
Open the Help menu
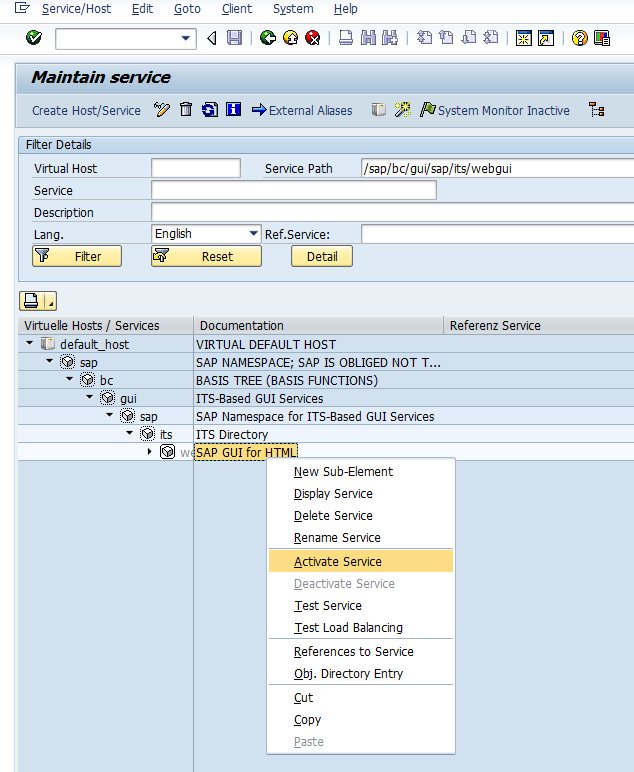coord(346,9)
